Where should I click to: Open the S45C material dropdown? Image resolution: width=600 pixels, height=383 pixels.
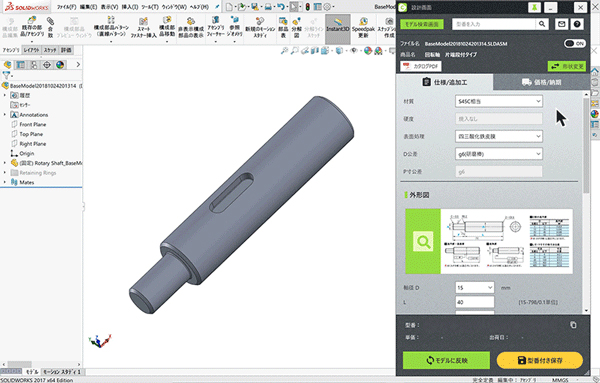(x=499, y=101)
